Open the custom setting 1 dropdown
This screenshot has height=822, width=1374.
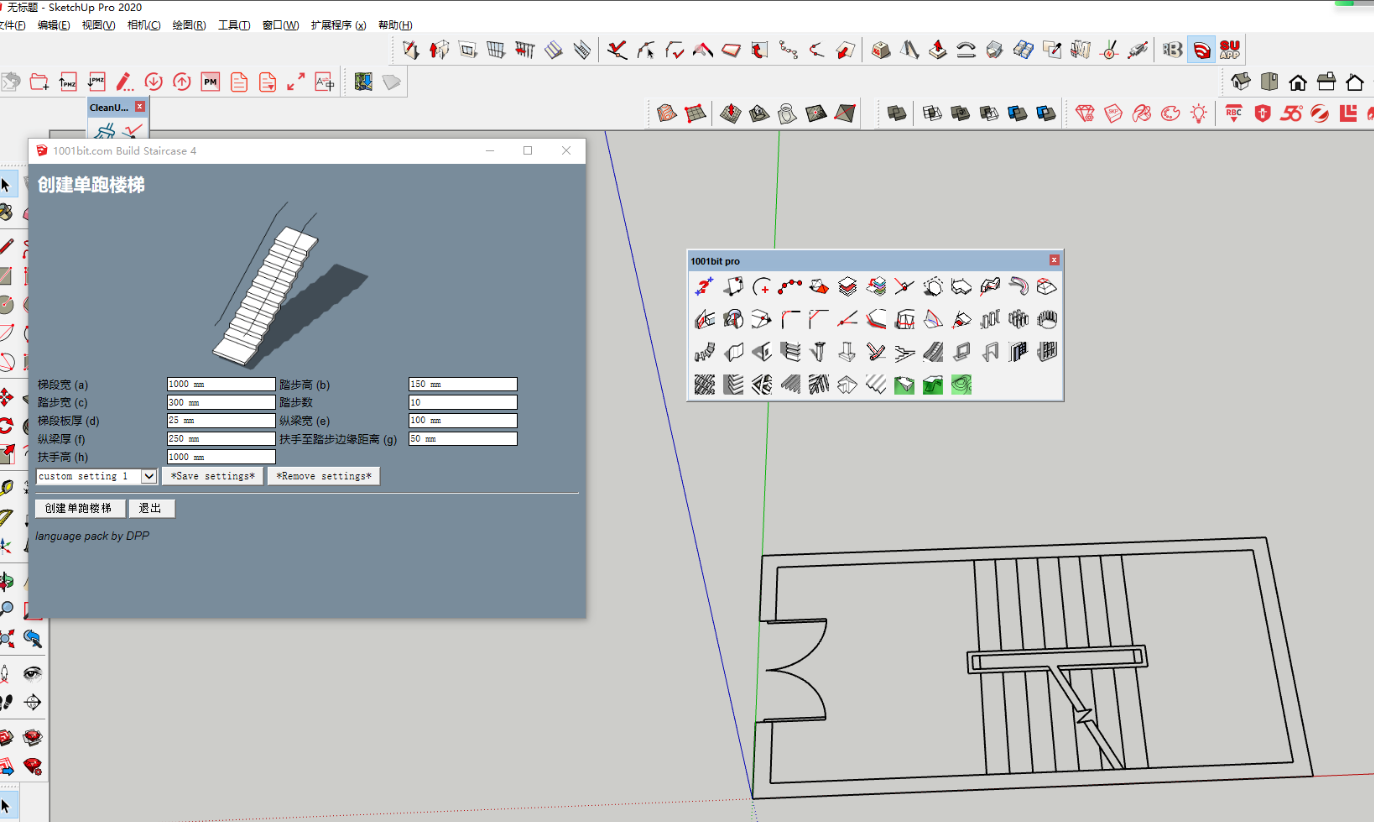[x=96, y=476]
